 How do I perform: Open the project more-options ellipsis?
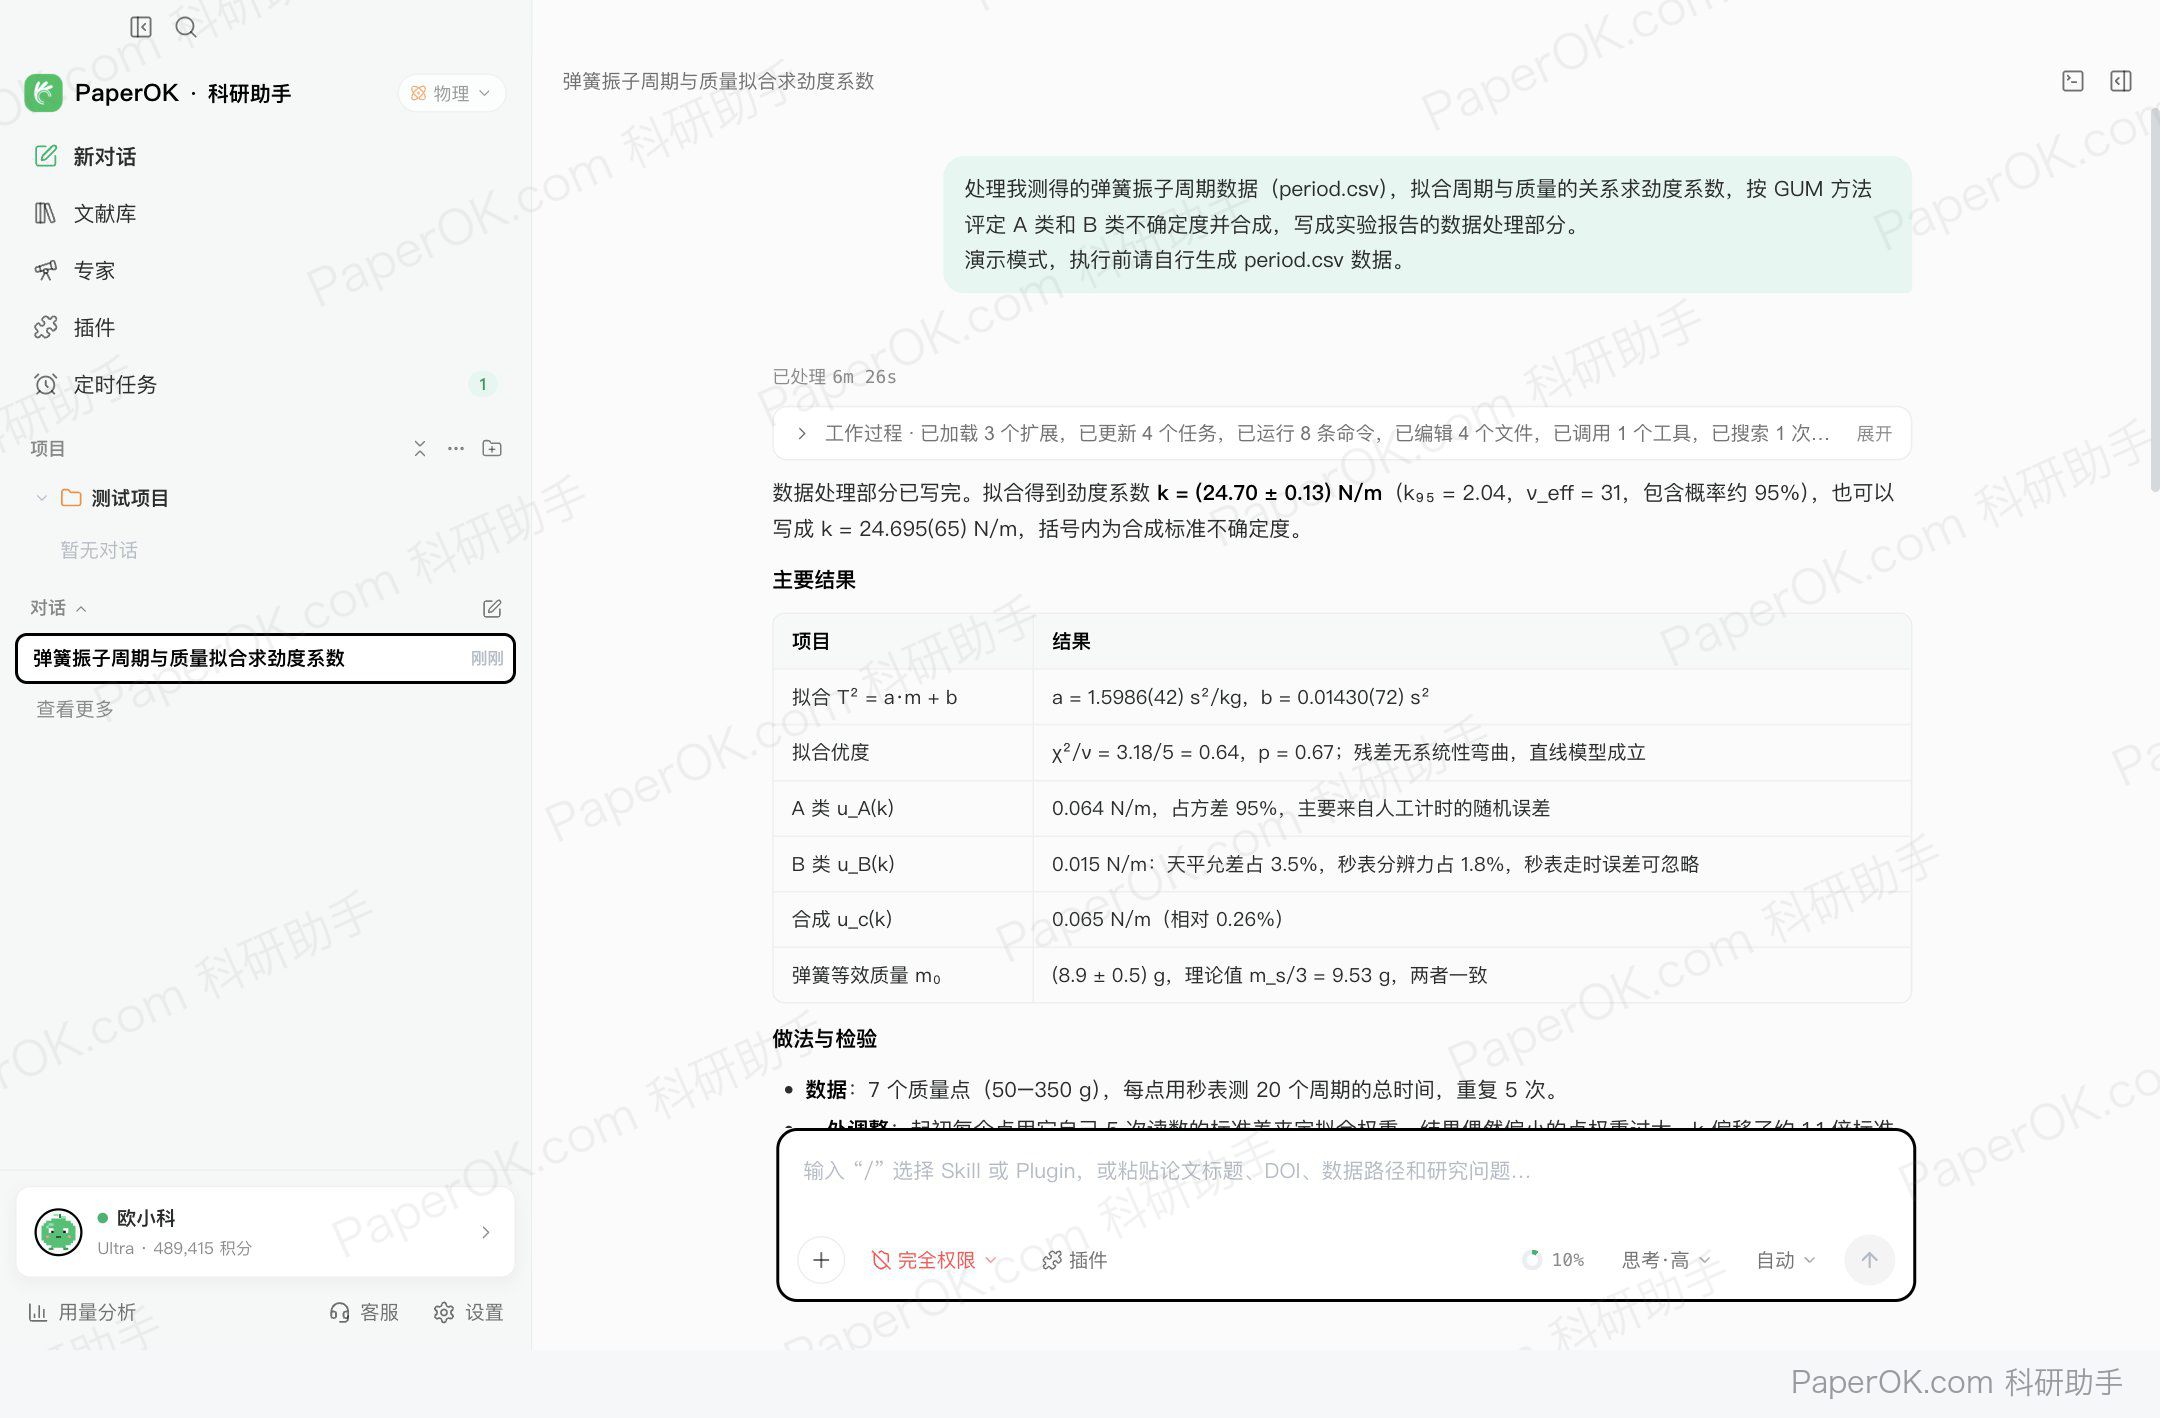[456, 448]
